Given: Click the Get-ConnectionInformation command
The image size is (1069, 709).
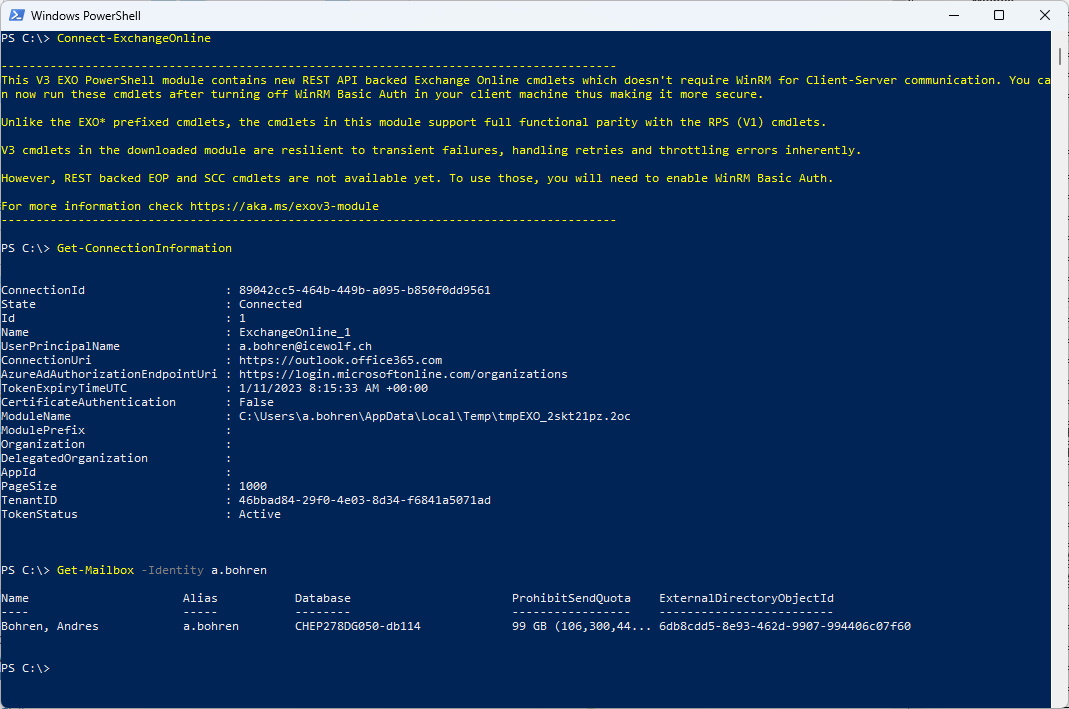Looking at the screenshot, I should coord(145,248).
